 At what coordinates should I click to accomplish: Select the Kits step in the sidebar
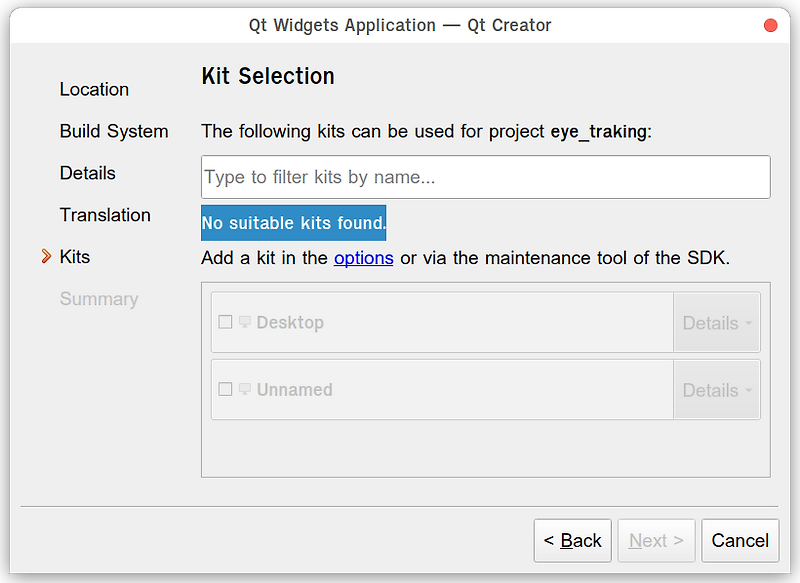pos(75,257)
